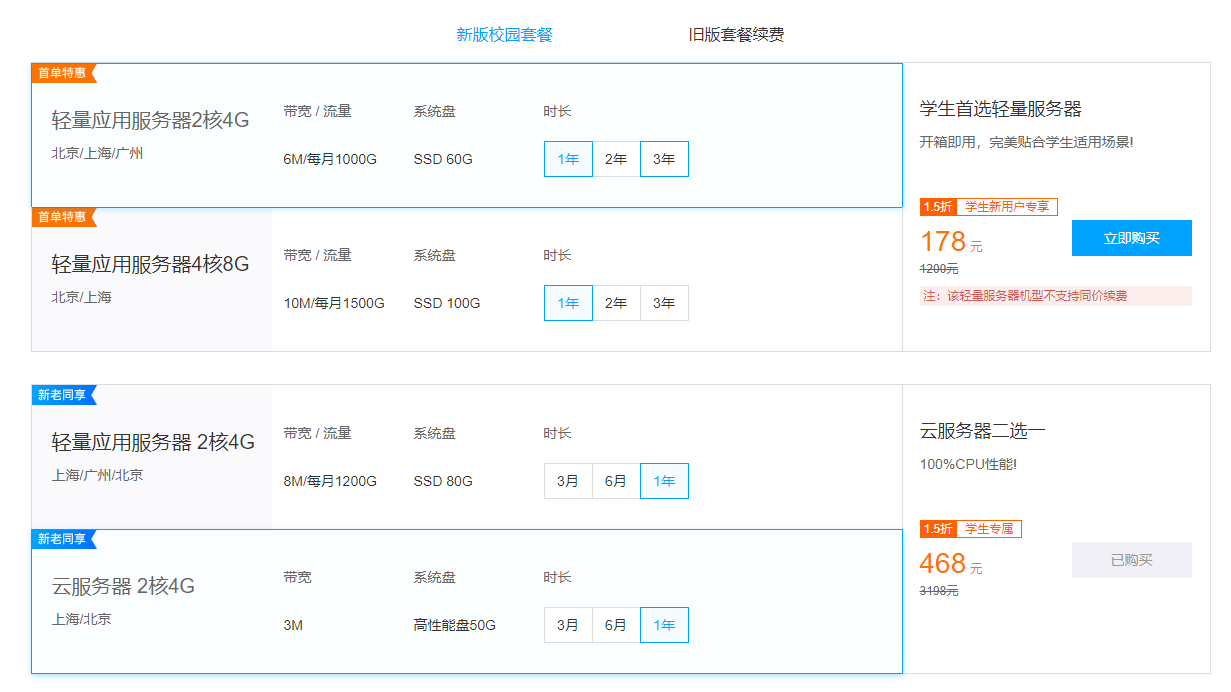The height and width of the screenshot is (692, 1231).
Task: Click the 新老同享 badge on the 云服务器 card
Action: pyautogui.click(x=63, y=539)
